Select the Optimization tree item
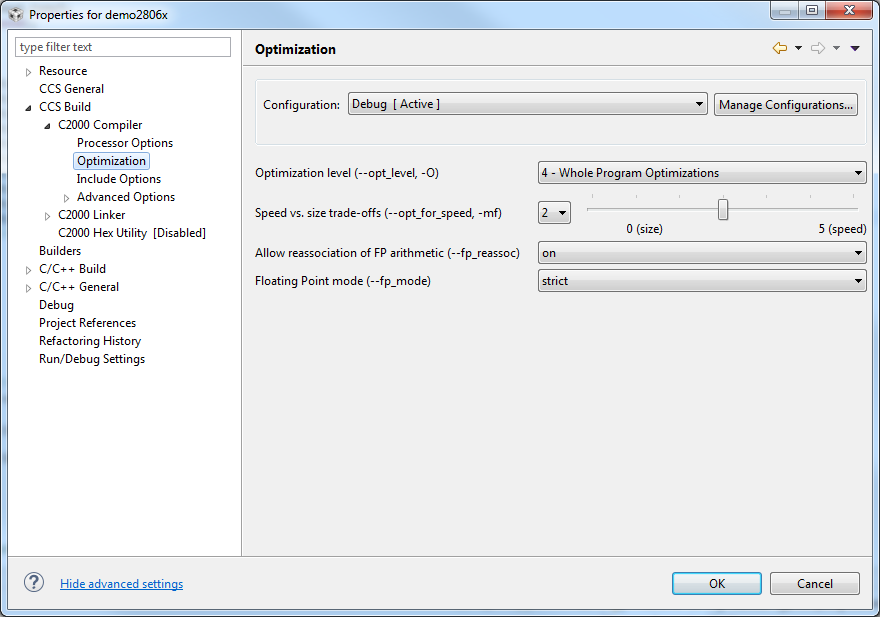The height and width of the screenshot is (617, 880). pyautogui.click(x=111, y=161)
